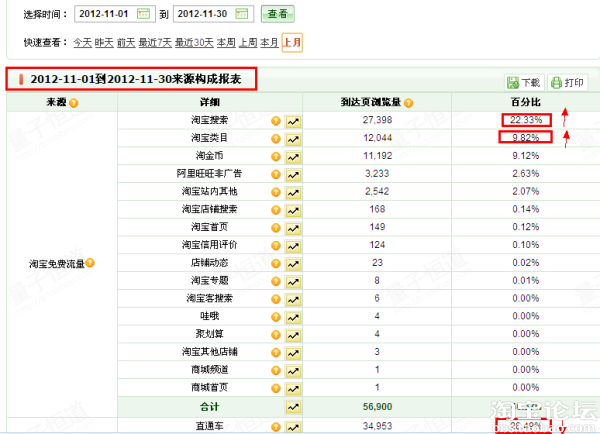The width and height of the screenshot is (600, 434).
Task: Select the 2012-11-30 end date field
Action: click(213, 14)
